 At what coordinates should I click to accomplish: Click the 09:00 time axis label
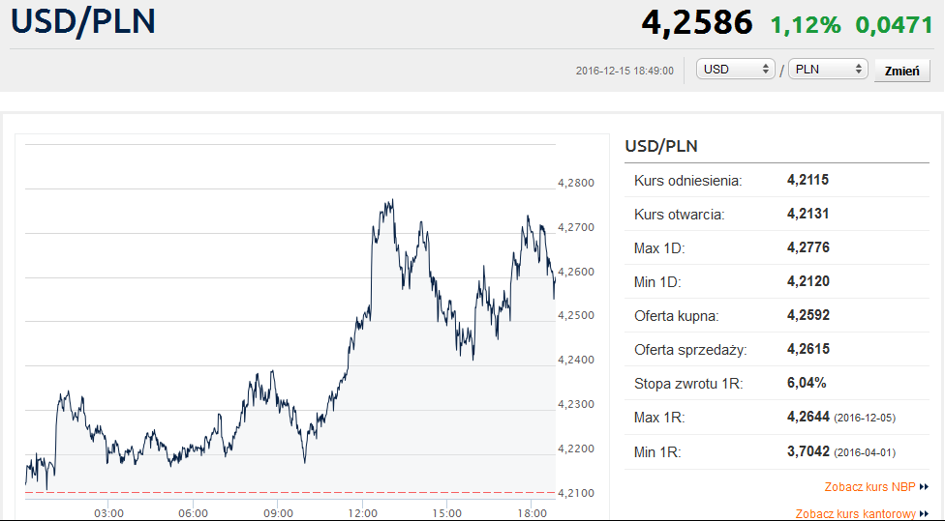pyautogui.click(x=278, y=513)
